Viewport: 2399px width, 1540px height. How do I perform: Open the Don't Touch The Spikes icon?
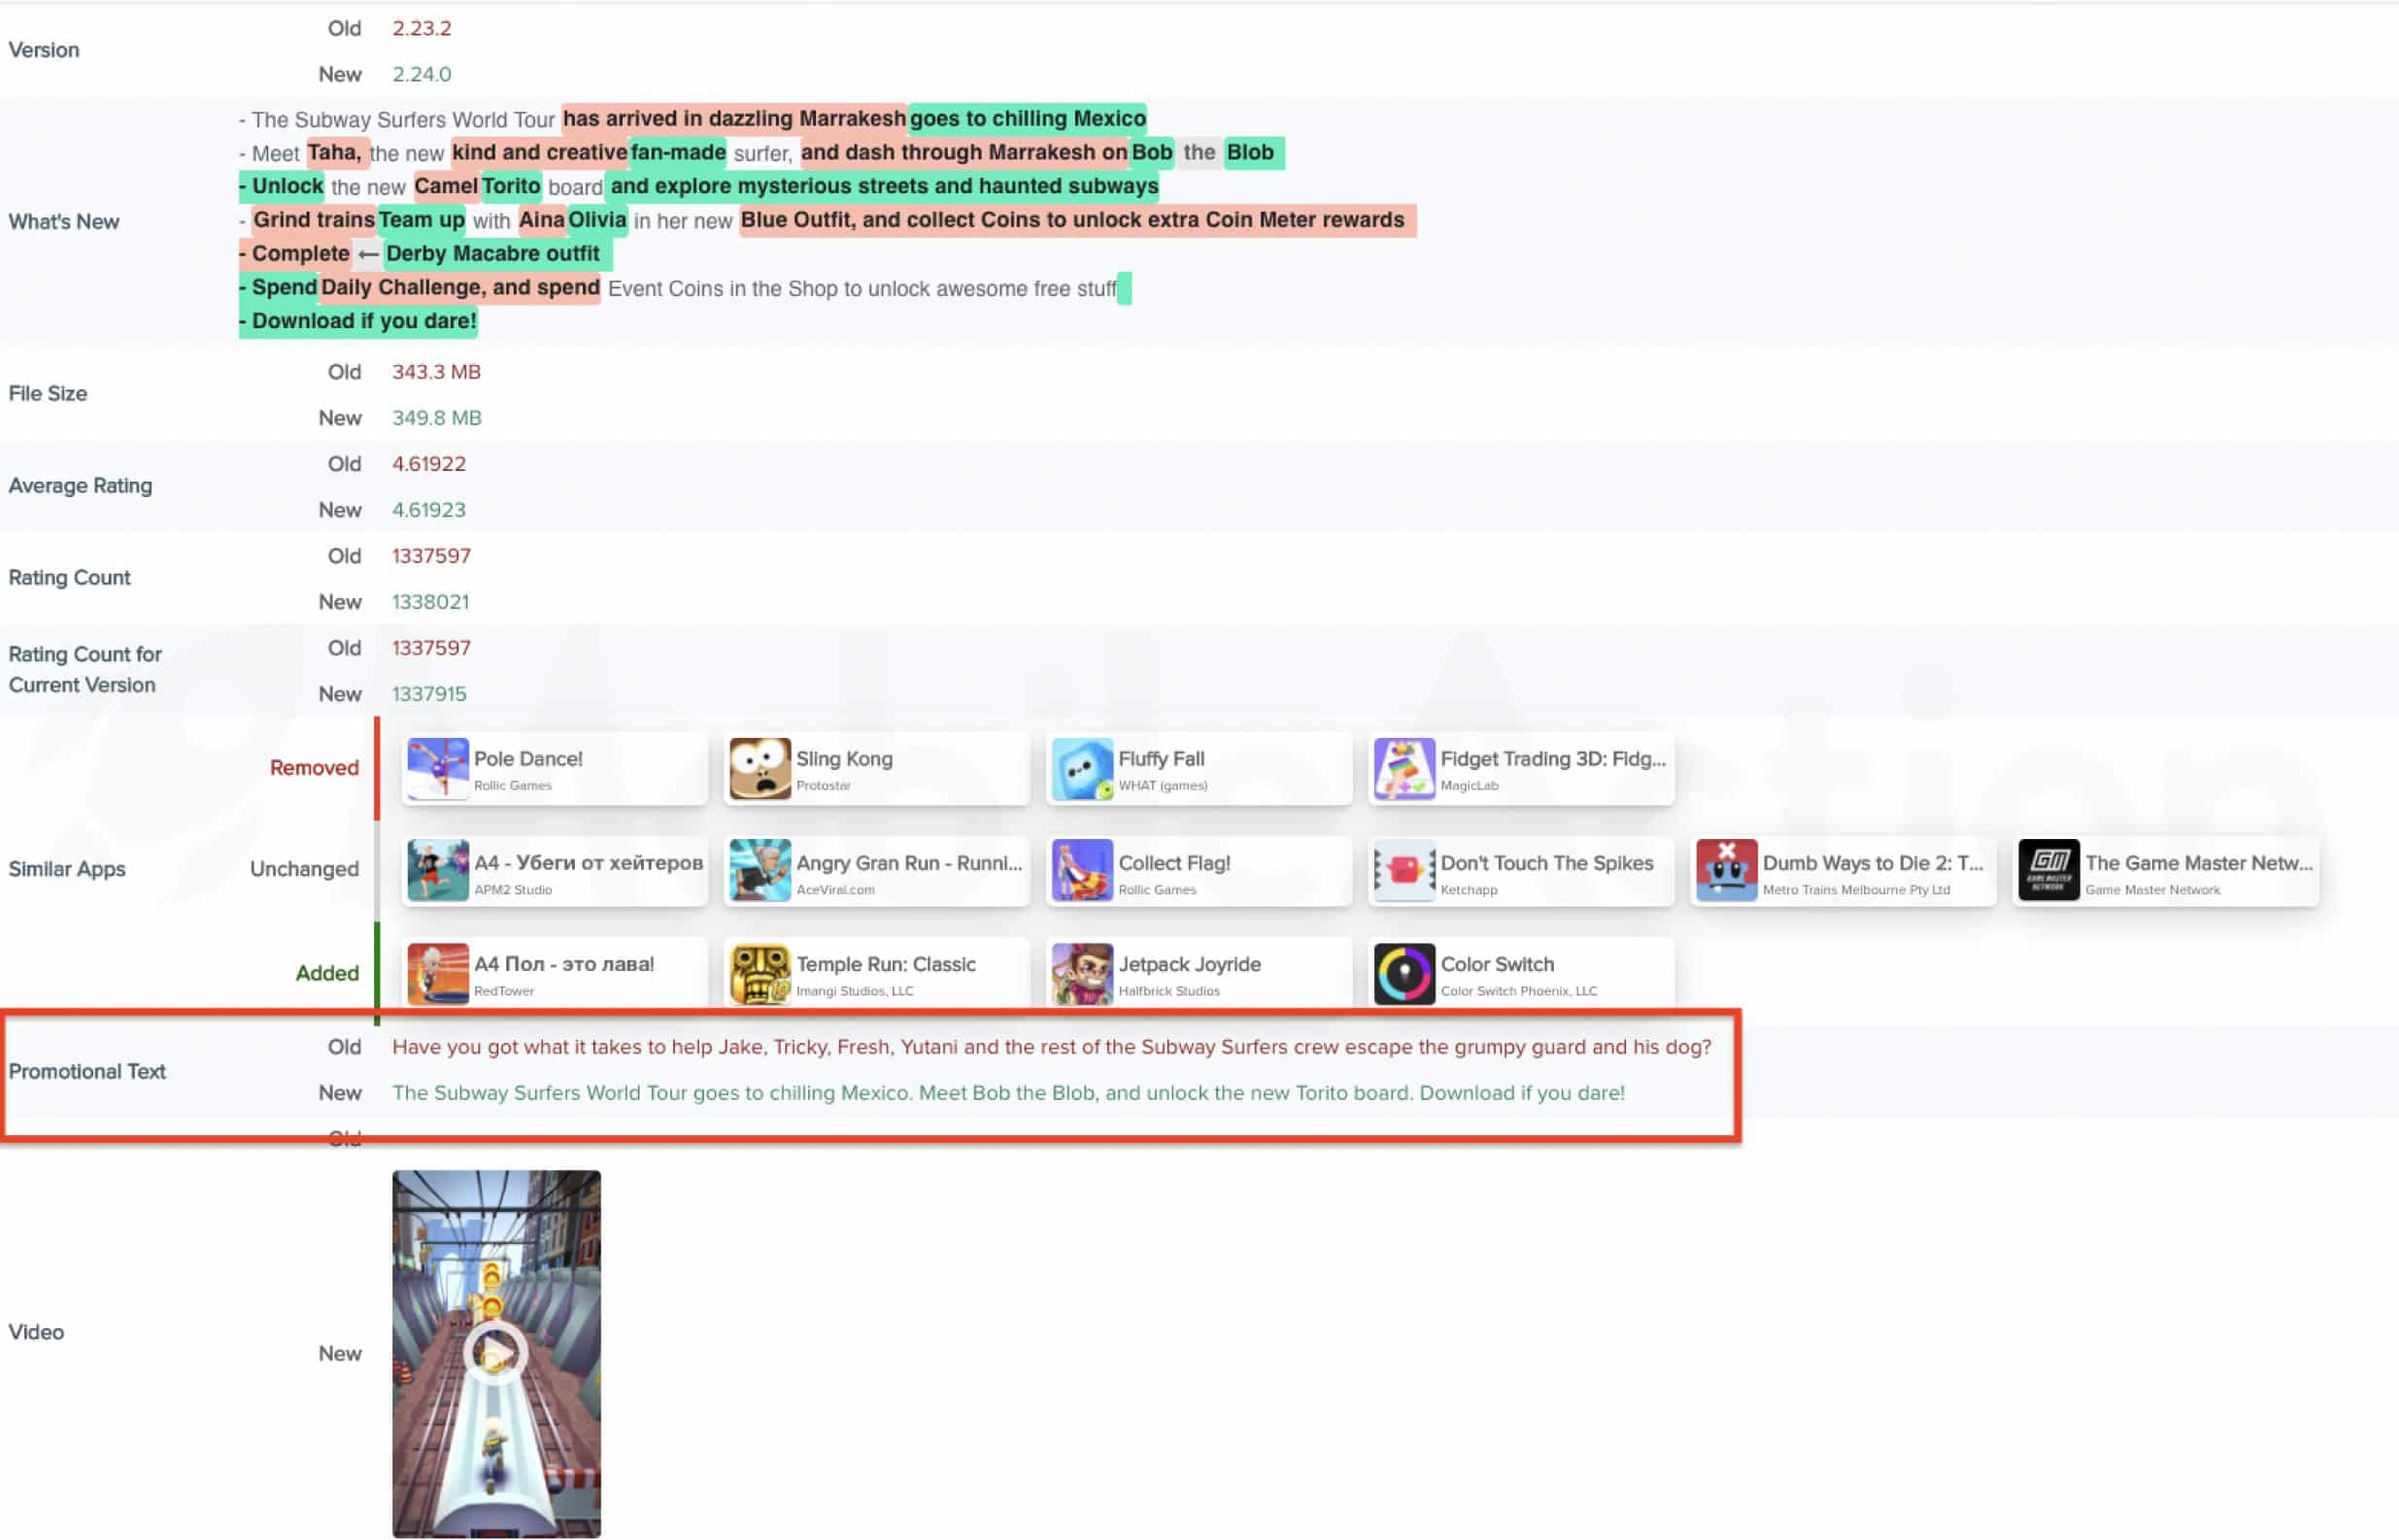click(x=1404, y=871)
